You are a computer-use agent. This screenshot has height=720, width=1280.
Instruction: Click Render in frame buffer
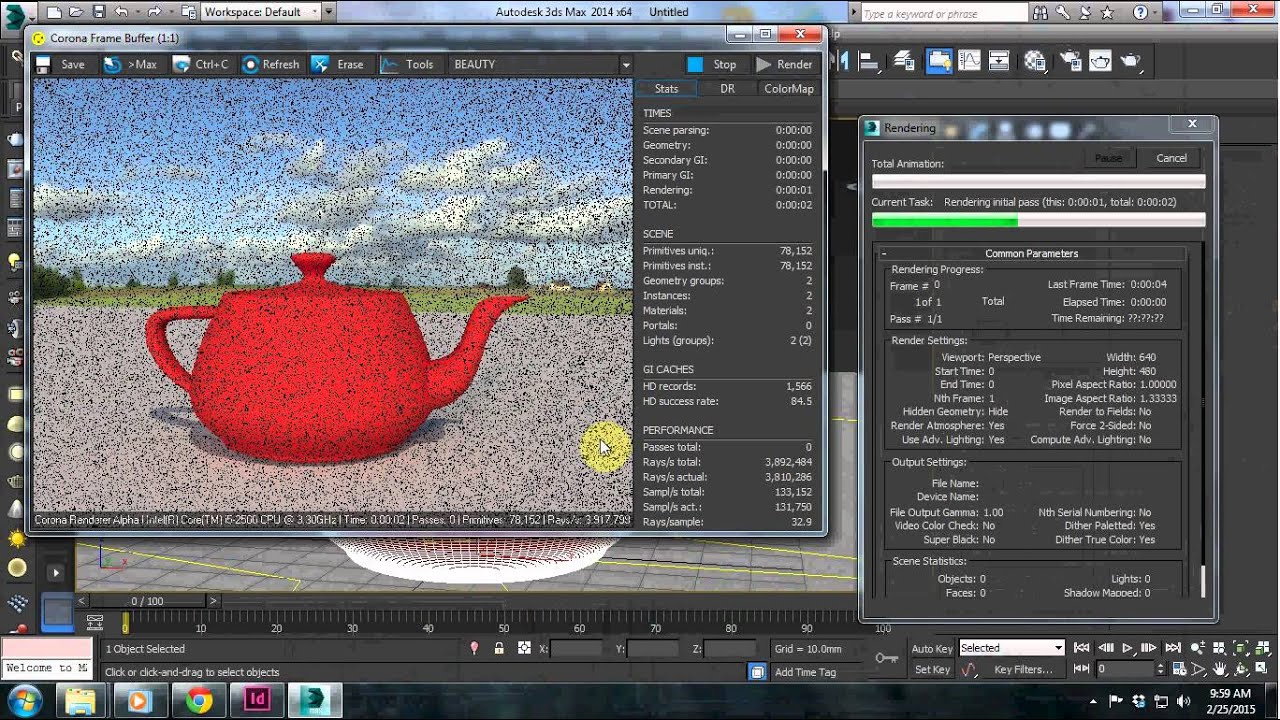[x=784, y=64]
